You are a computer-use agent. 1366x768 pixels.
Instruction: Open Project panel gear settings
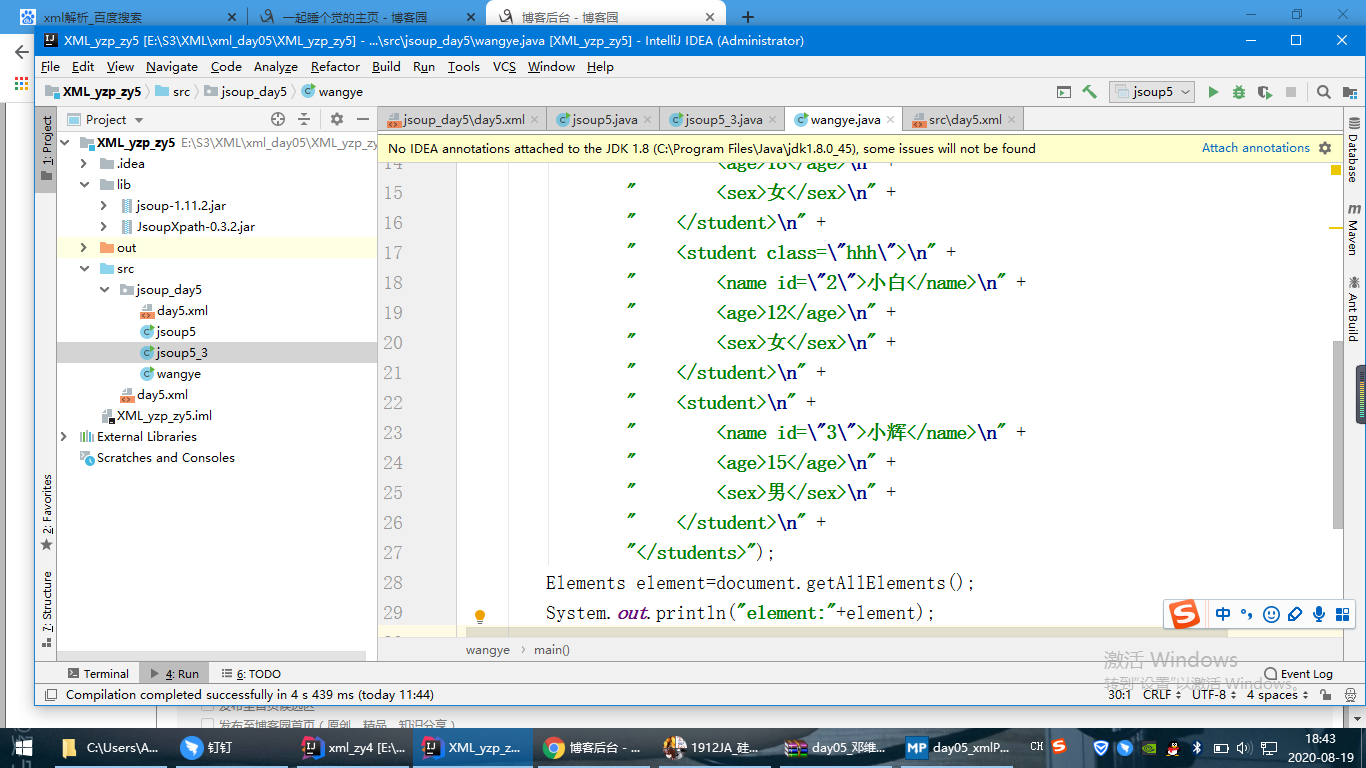click(x=337, y=119)
